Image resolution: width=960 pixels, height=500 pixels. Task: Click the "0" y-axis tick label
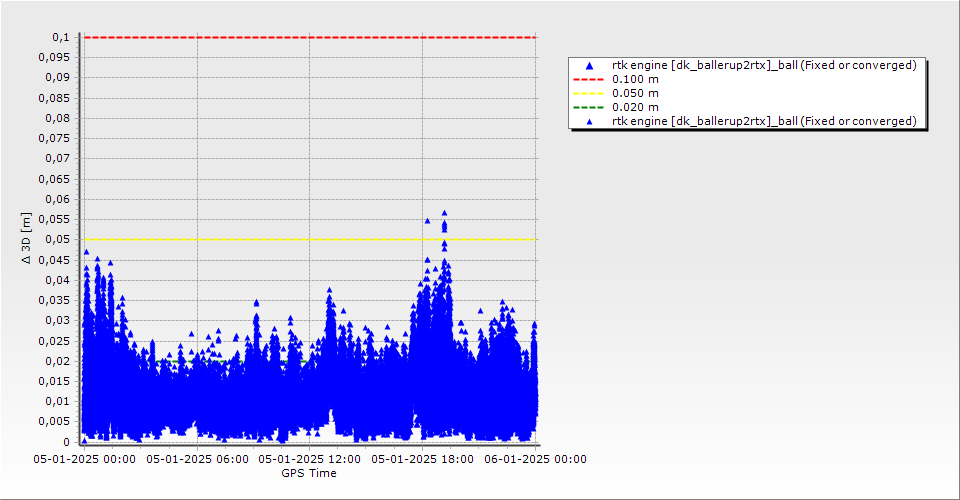pyautogui.click(x=67, y=442)
